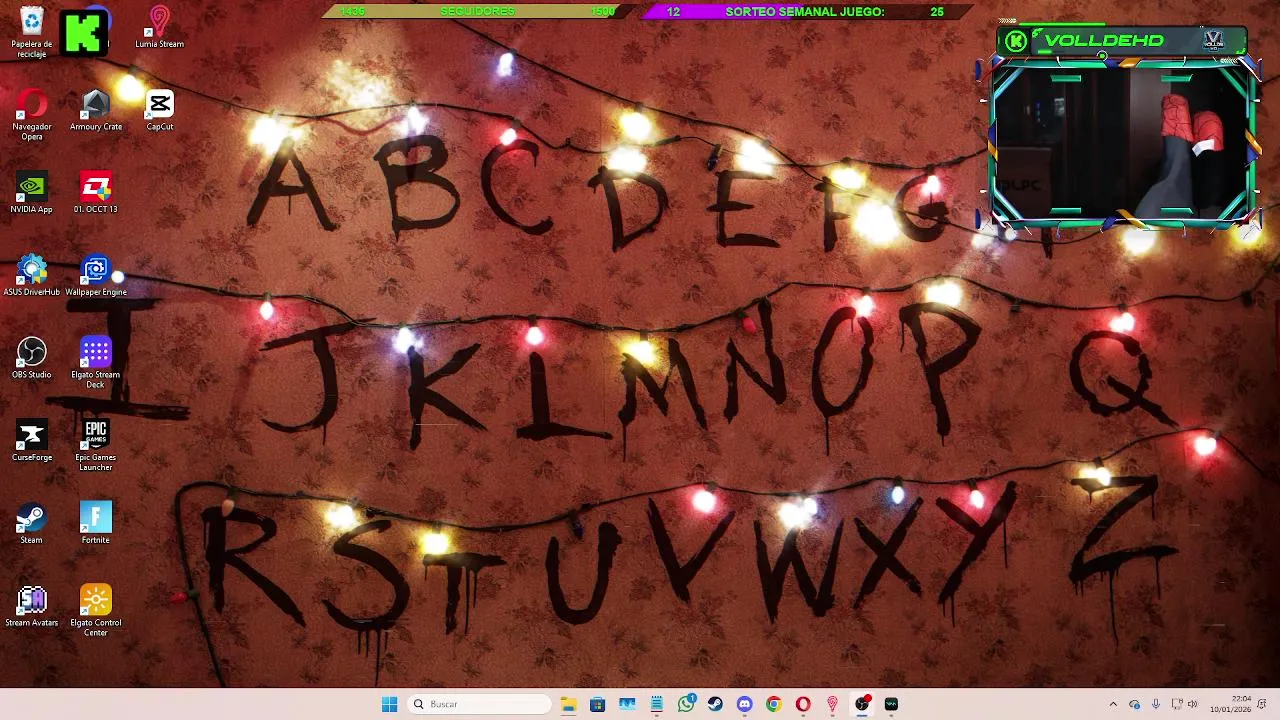The image size is (1280, 720).
Task: Open the Windows Start menu
Action: 389,704
